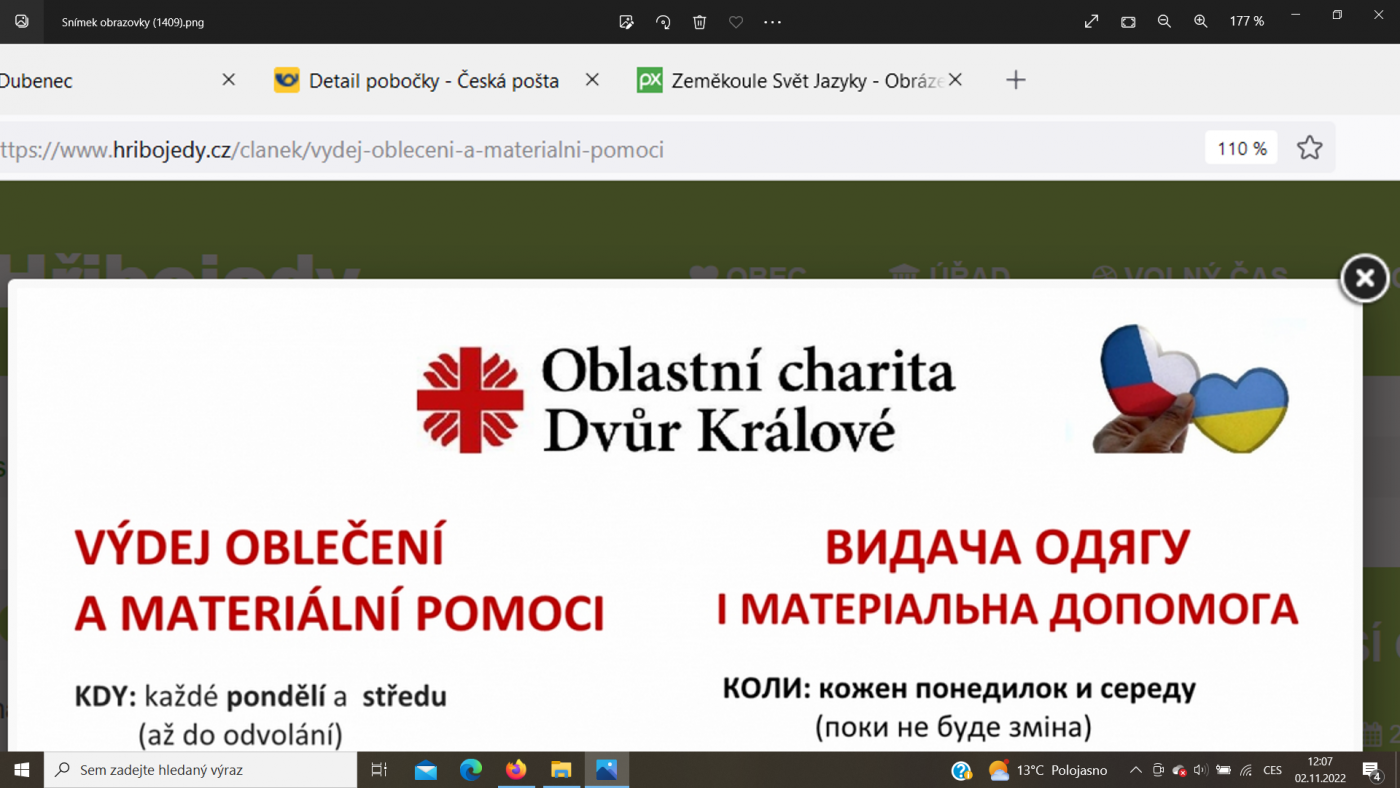
Task: Rotate the picture with the rotate icon
Action: (x=663, y=21)
